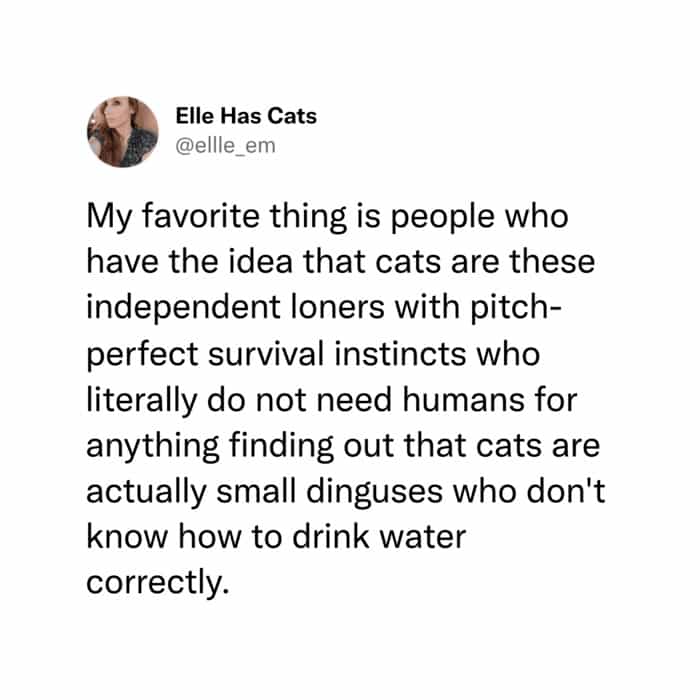Click the word "dinguses" in the tweet
This screenshot has height=700, width=700.
(x=372, y=494)
